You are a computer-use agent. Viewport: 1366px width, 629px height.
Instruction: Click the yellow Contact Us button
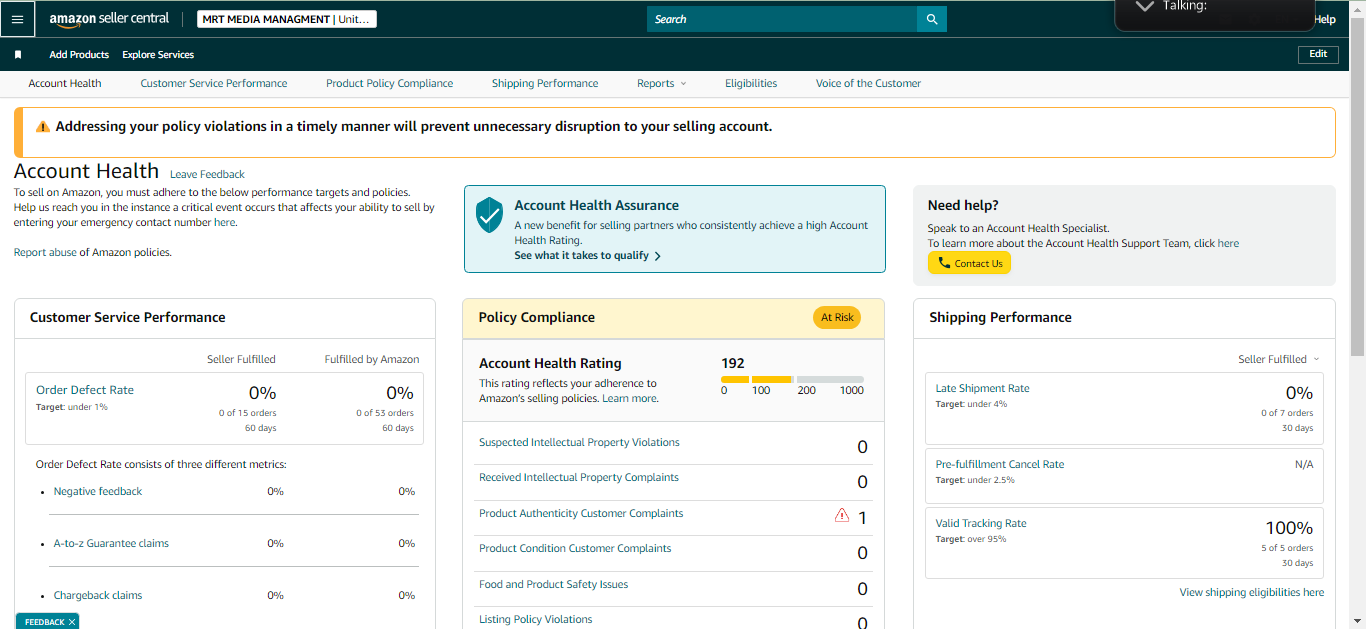click(x=969, y=263)
